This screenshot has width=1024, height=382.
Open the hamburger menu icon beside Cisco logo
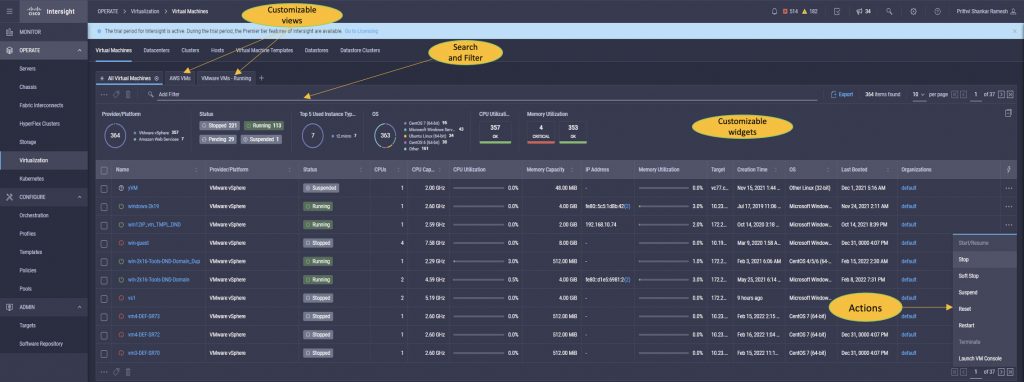click(9, 11)
